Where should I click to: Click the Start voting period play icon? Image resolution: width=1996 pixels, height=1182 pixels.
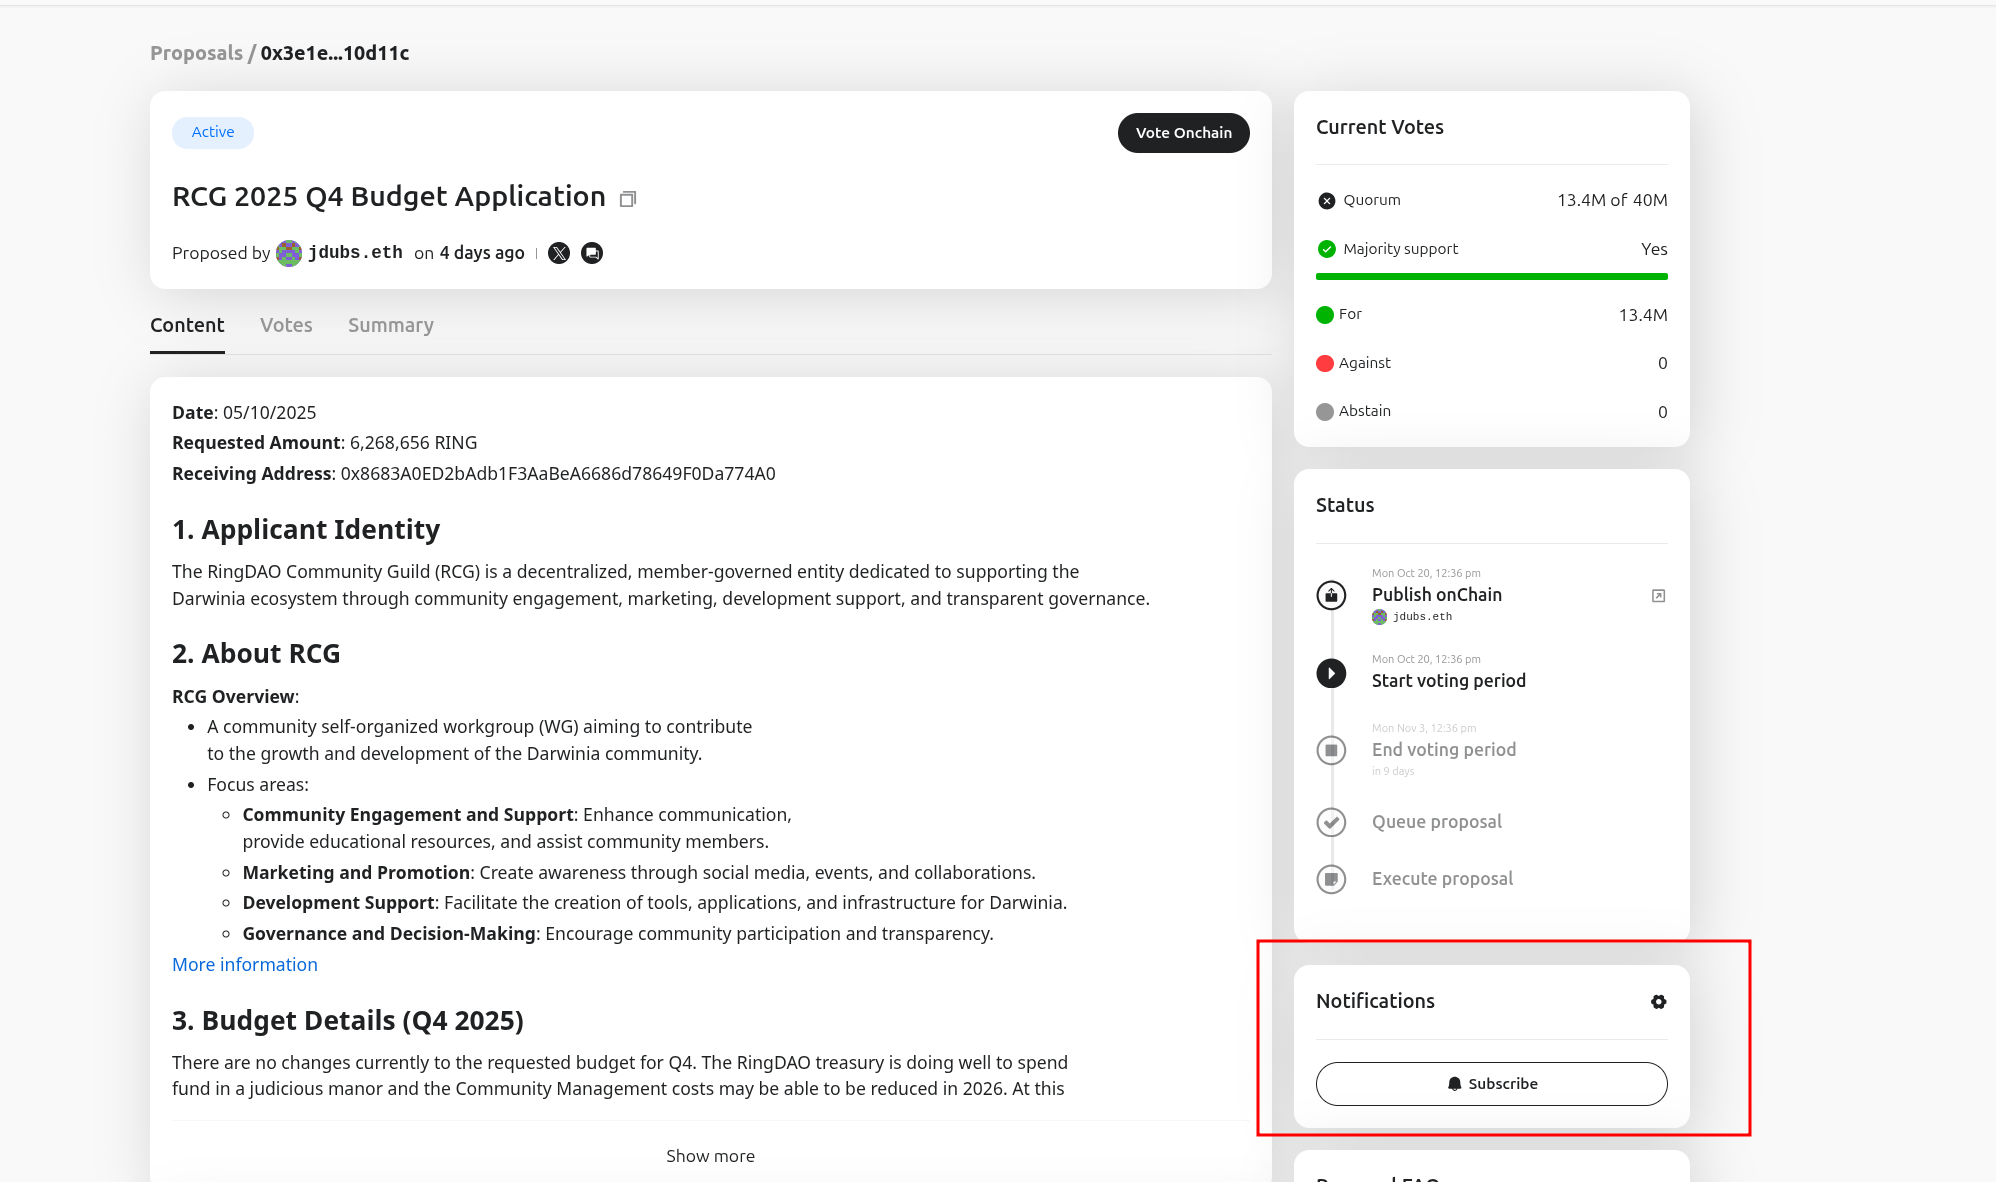(x=1331, y=673)
